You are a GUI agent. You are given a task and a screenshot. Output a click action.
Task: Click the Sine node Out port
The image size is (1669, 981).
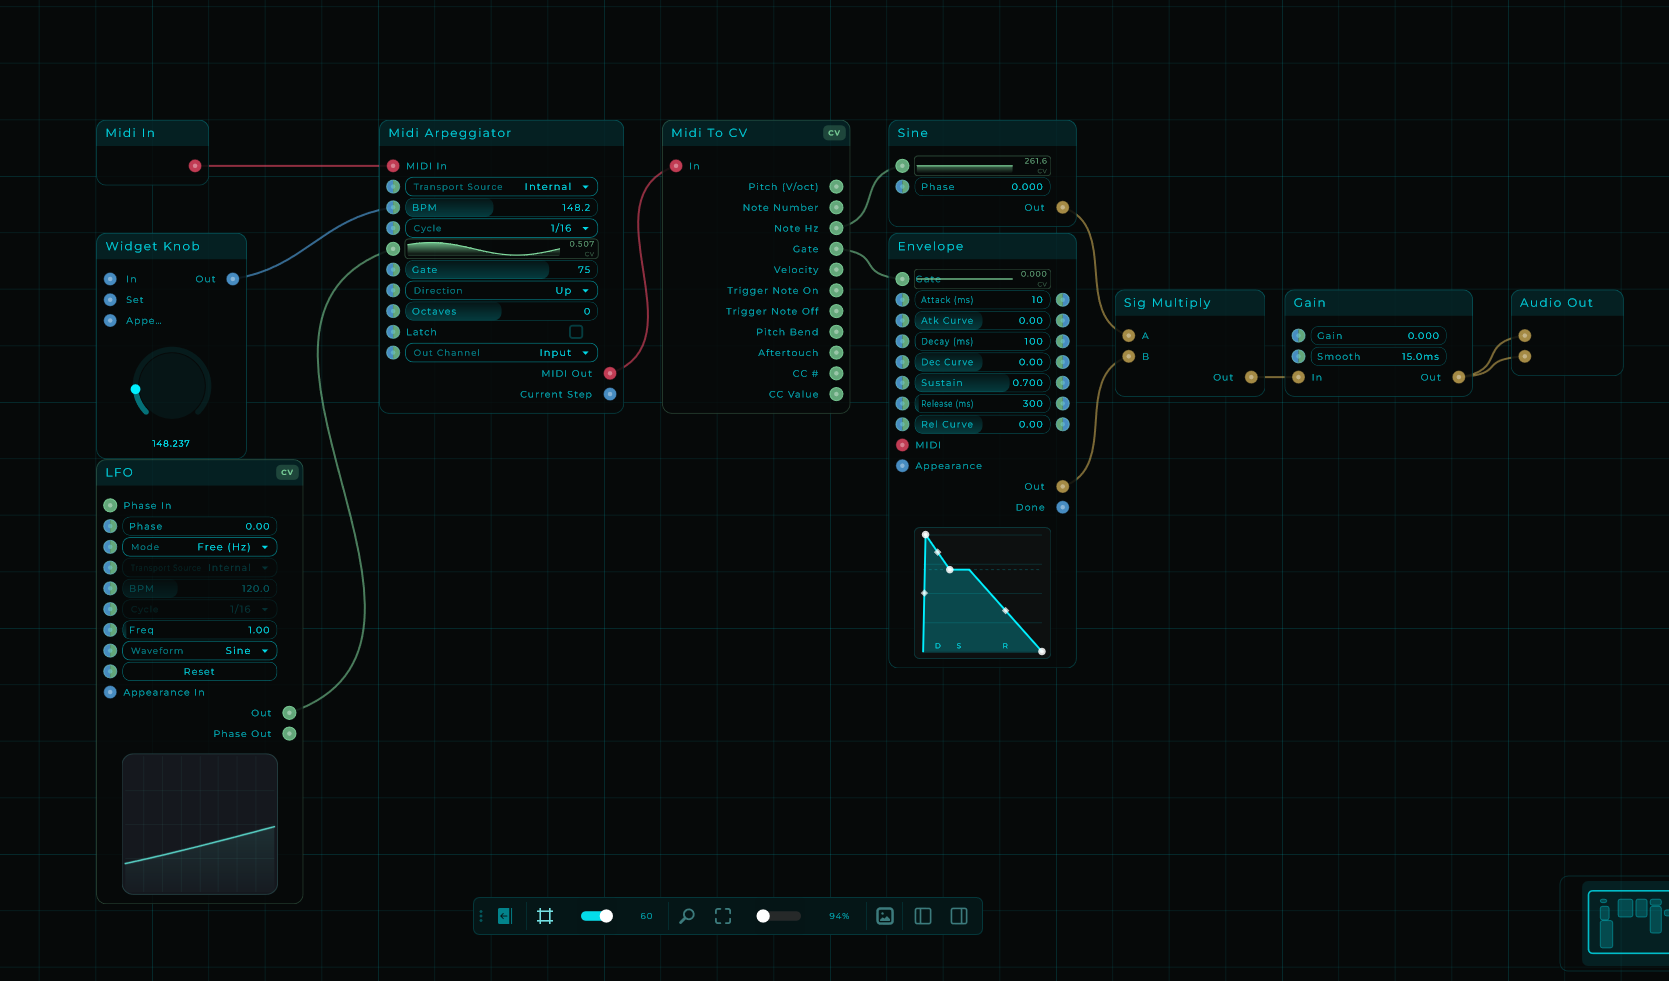1062,208
